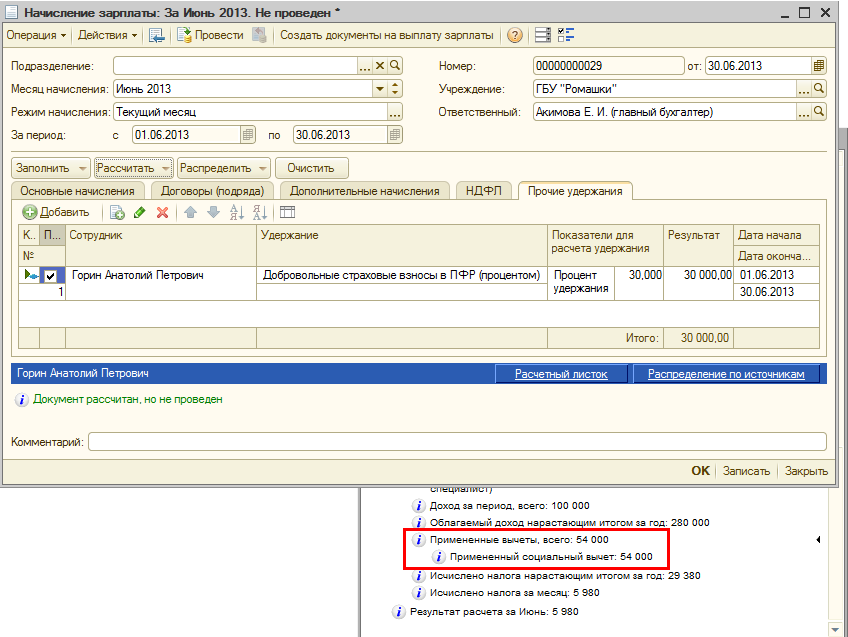
Task: Switch to Основные начисления tab
Action: click(77, 191)
